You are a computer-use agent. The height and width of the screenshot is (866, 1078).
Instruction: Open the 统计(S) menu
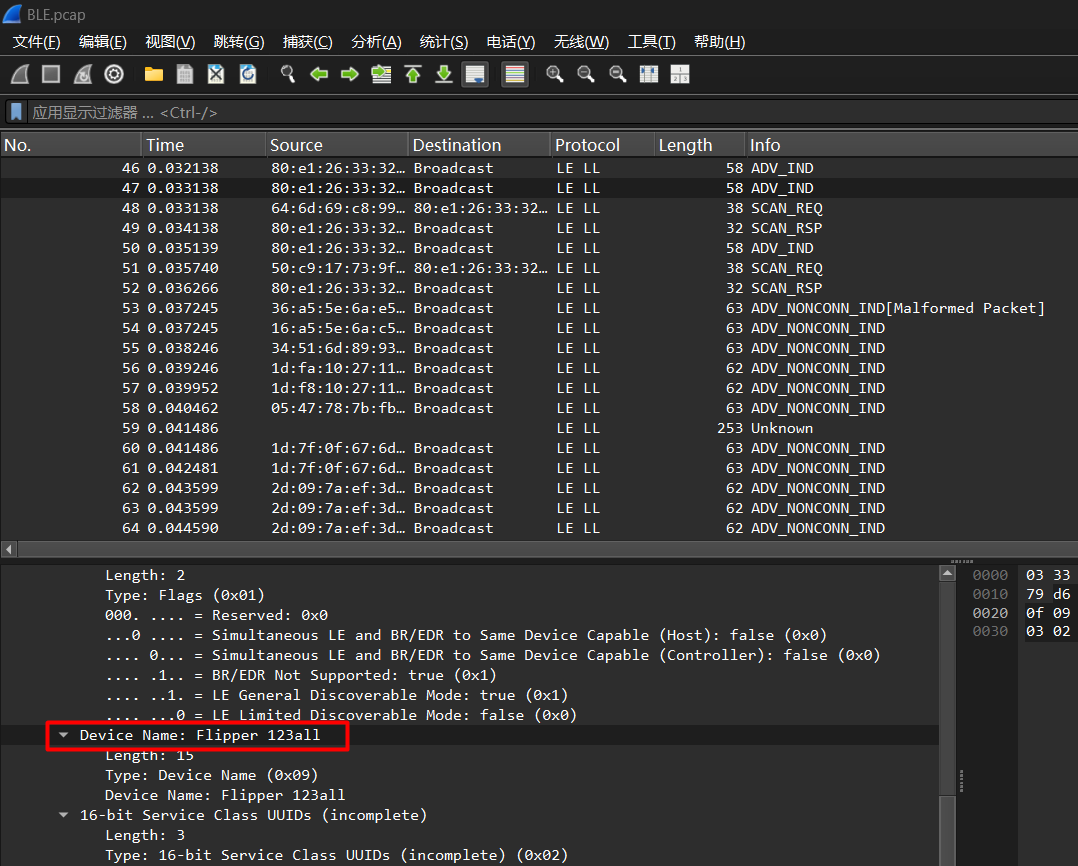coord(443,42)
